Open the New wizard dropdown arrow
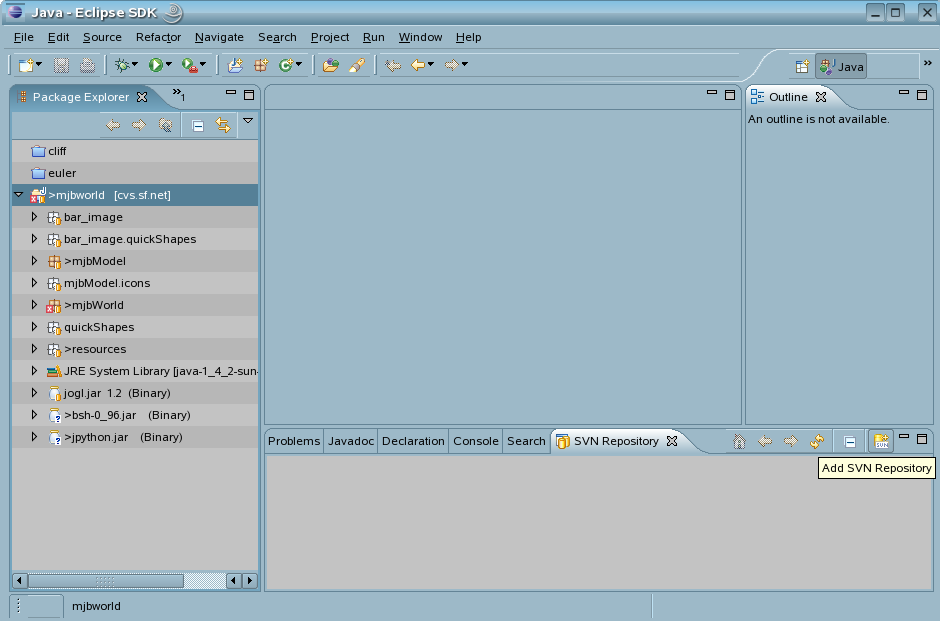The width and height of the screenshot is (940, 621). (39, 64)
